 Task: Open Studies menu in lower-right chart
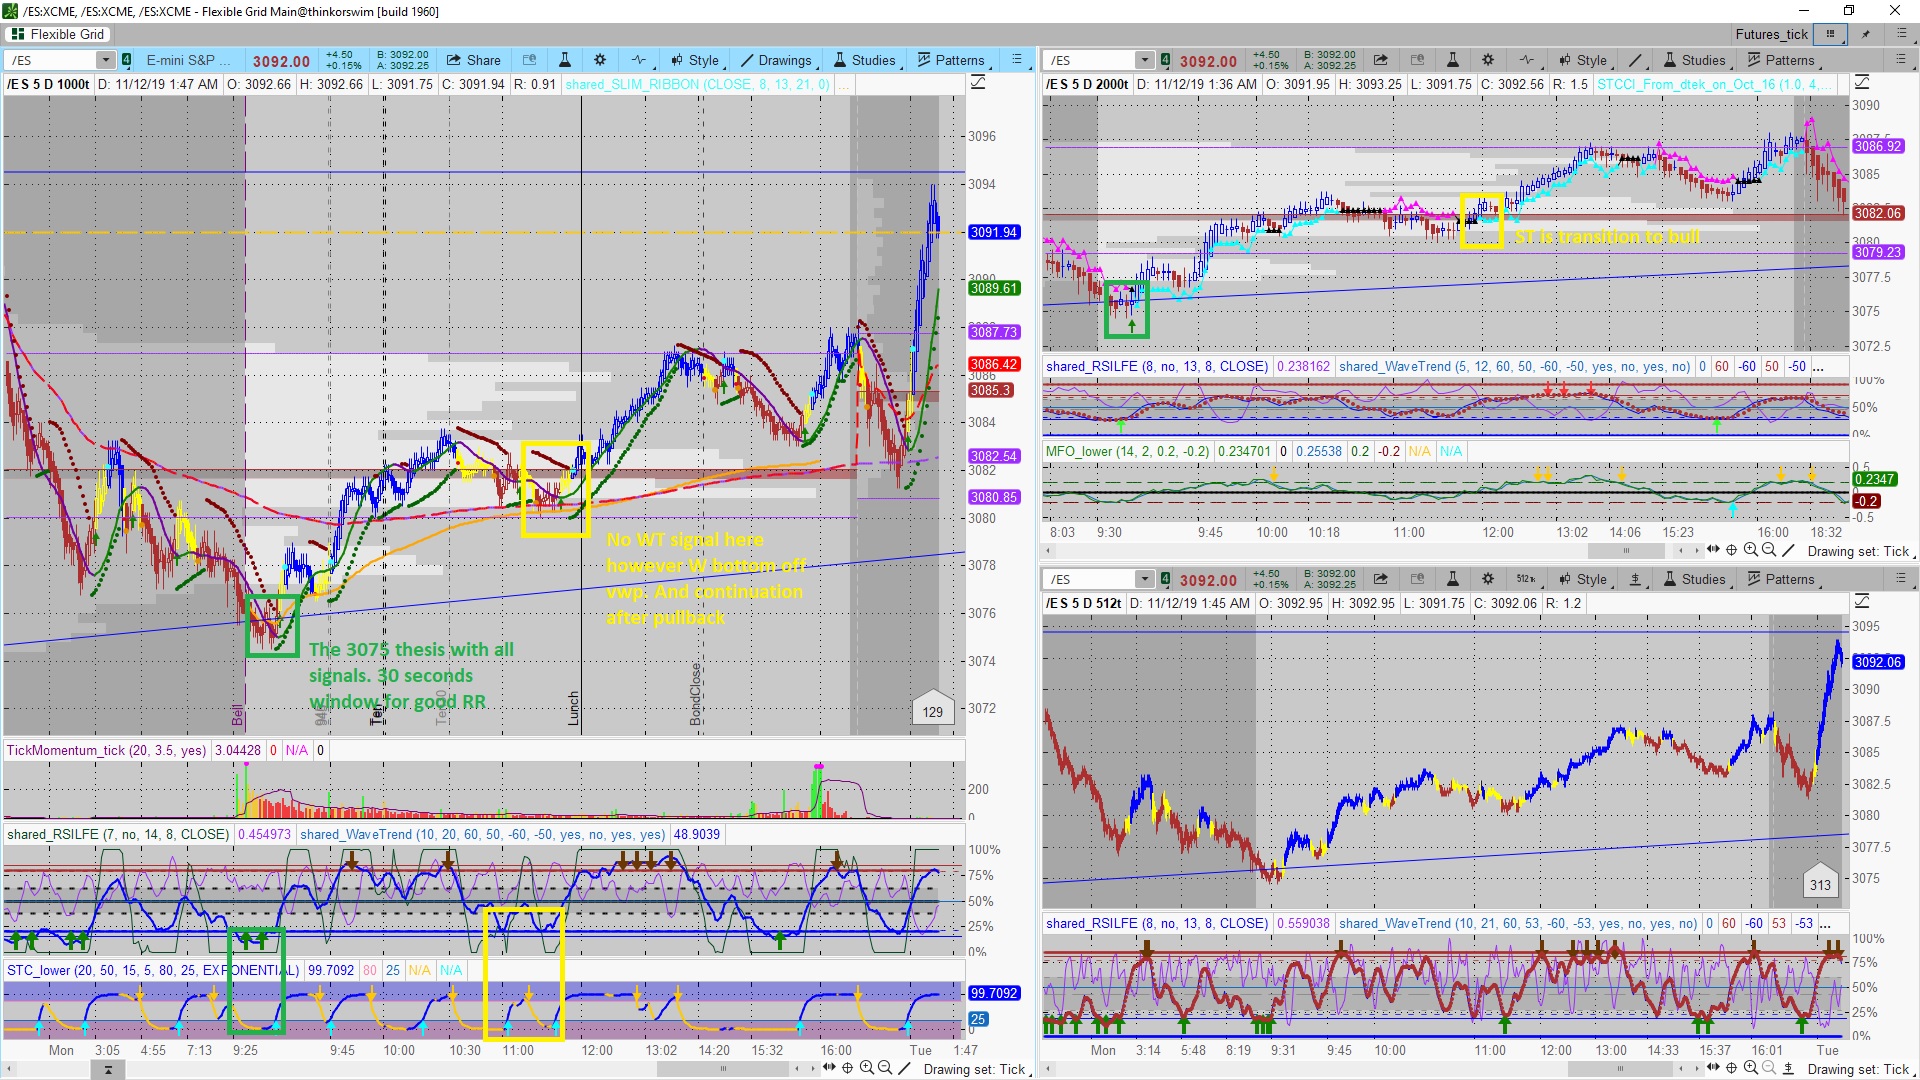pyautogui.click(x=1696, y=579)
